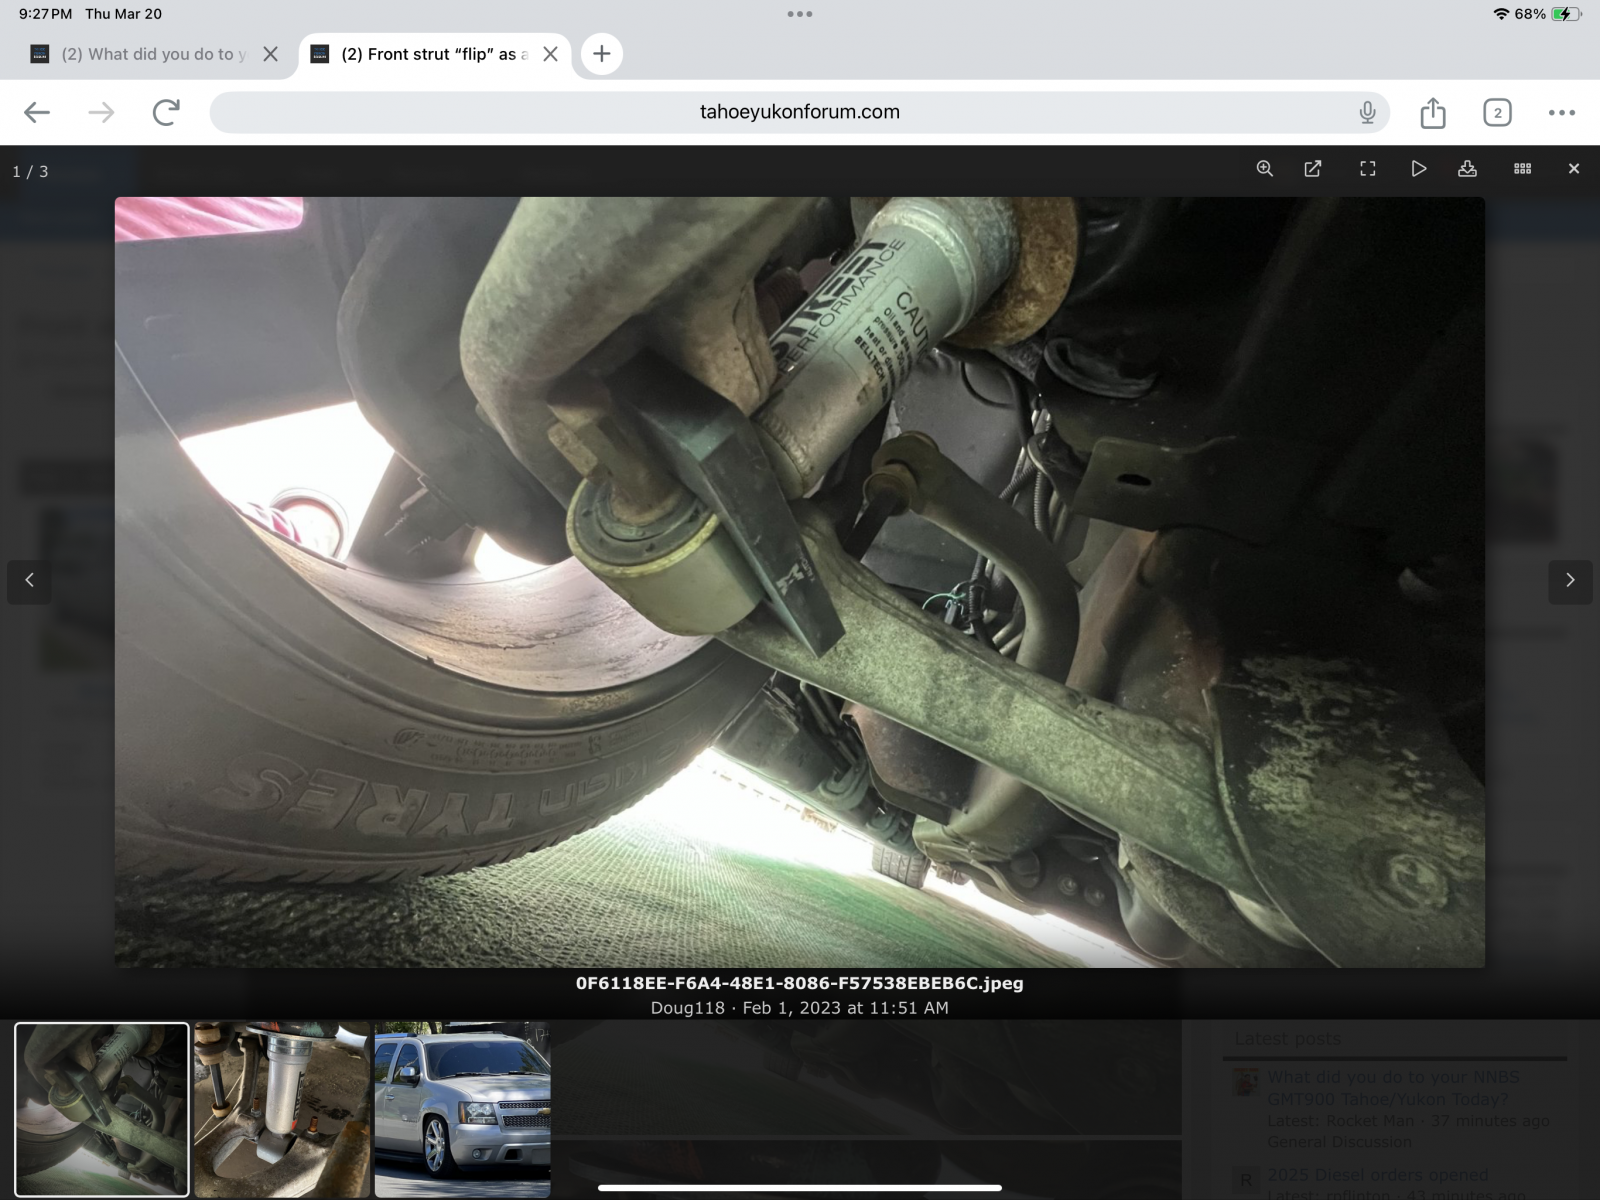This screenshot has height=1200, width=1600.
Task: Tap the battery 68% indicator
Action: (x=1549, y=14)
